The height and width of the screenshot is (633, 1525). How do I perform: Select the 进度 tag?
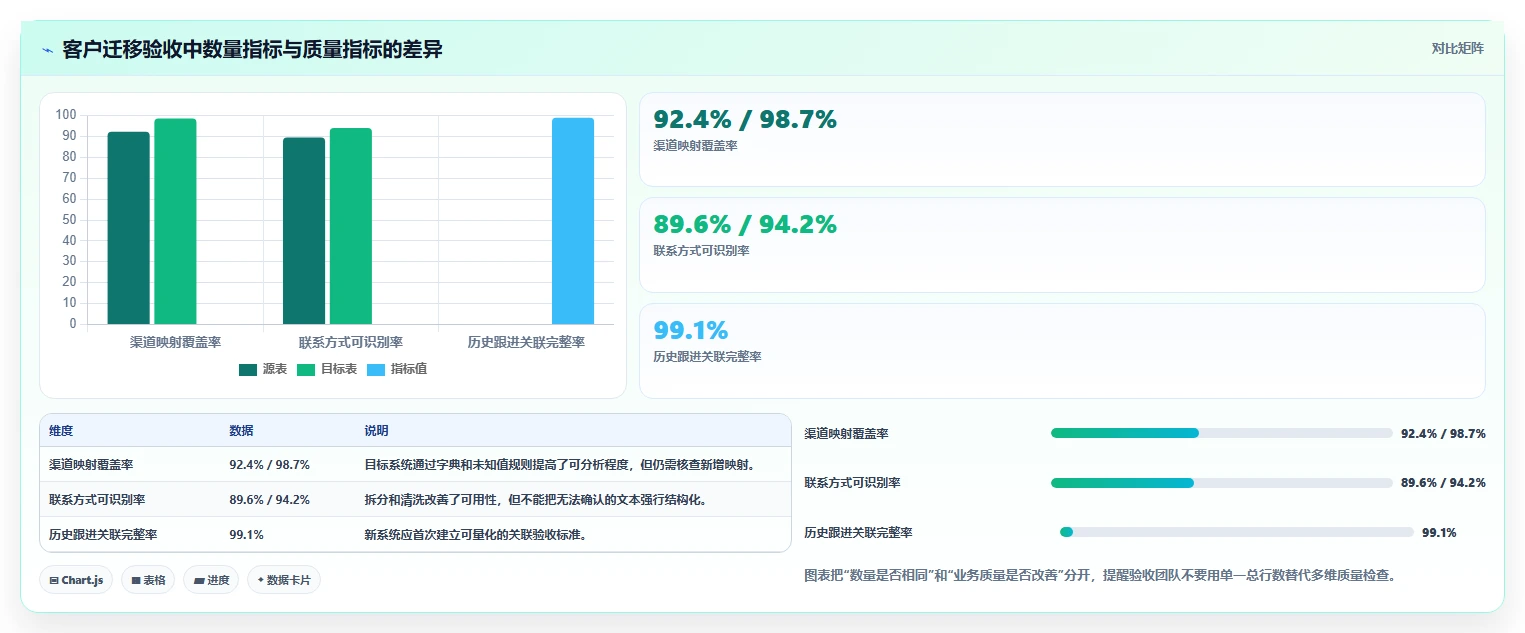pyautogui.click(x=211, y=580)
